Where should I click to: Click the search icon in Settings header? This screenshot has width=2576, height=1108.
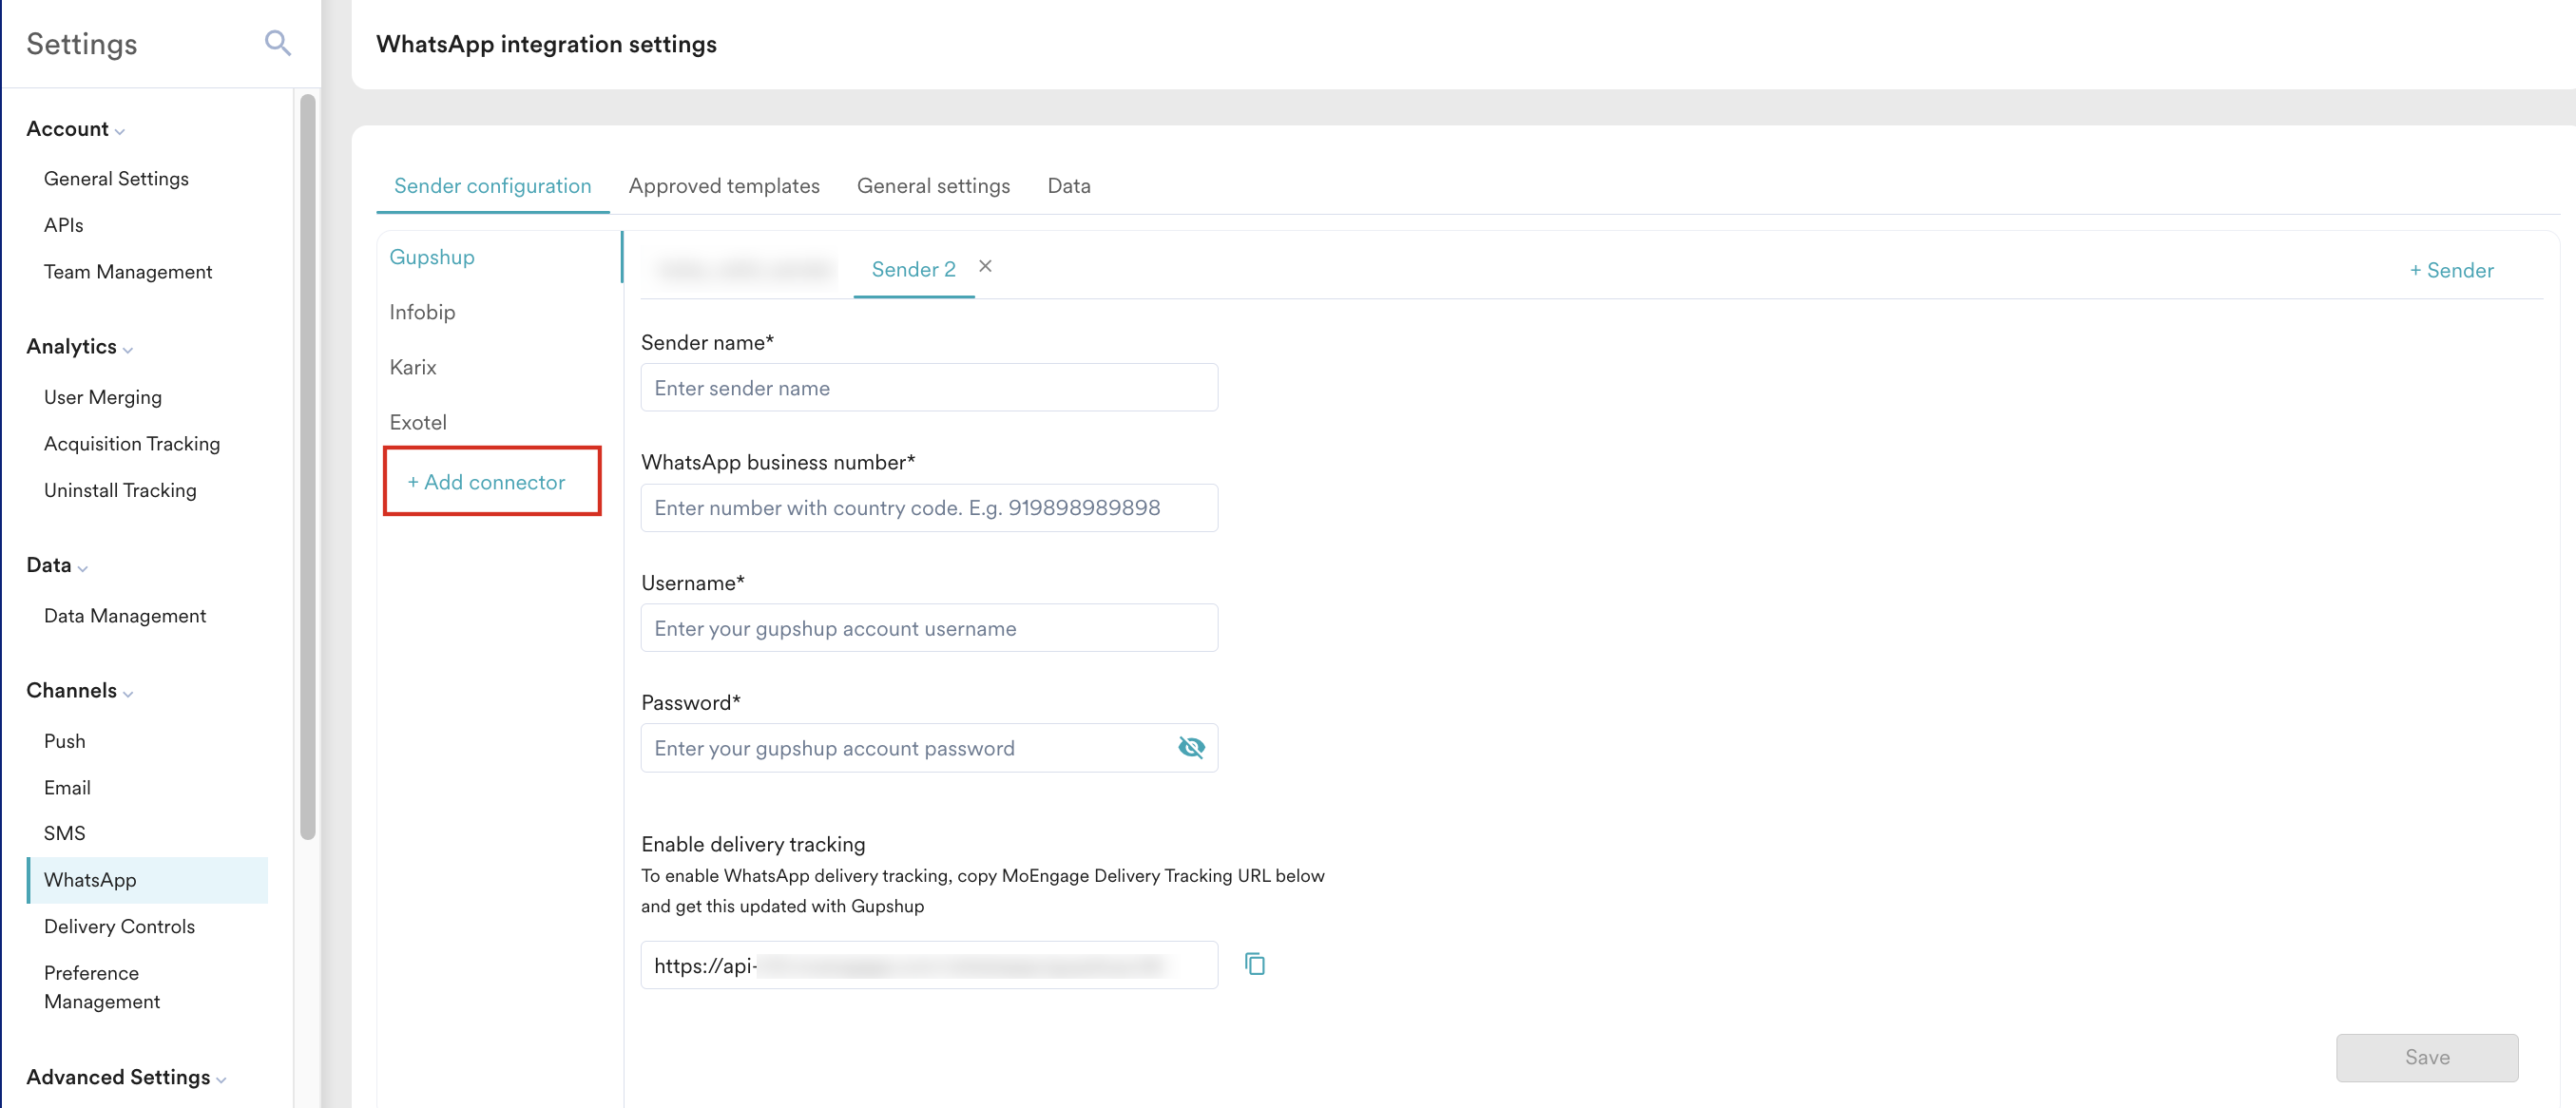(x=277, y=43)
